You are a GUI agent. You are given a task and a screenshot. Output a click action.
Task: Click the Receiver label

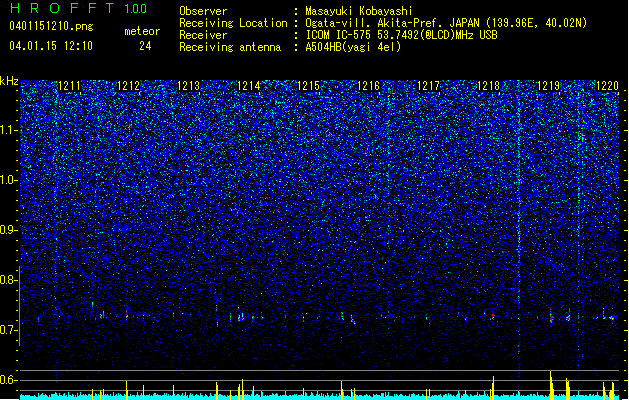click(x=203, y=35)
